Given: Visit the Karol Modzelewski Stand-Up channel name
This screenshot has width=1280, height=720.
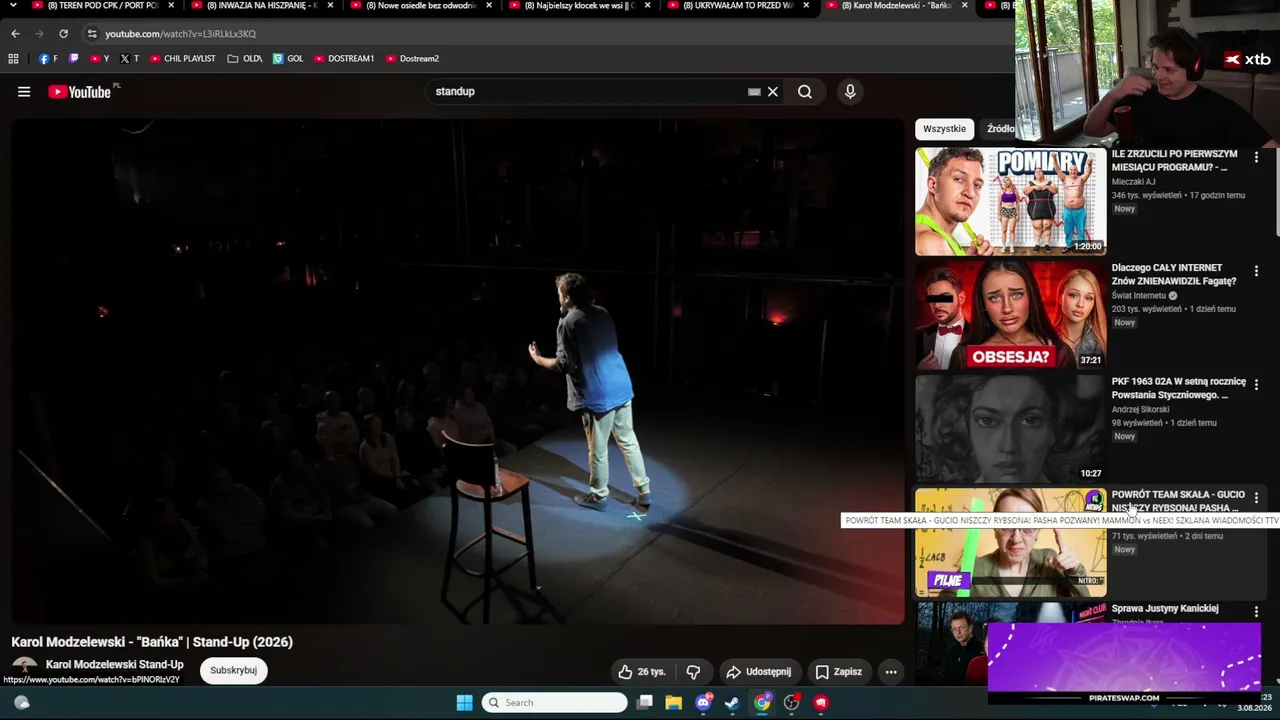Looking at the screenshot, I should [115, 665].
